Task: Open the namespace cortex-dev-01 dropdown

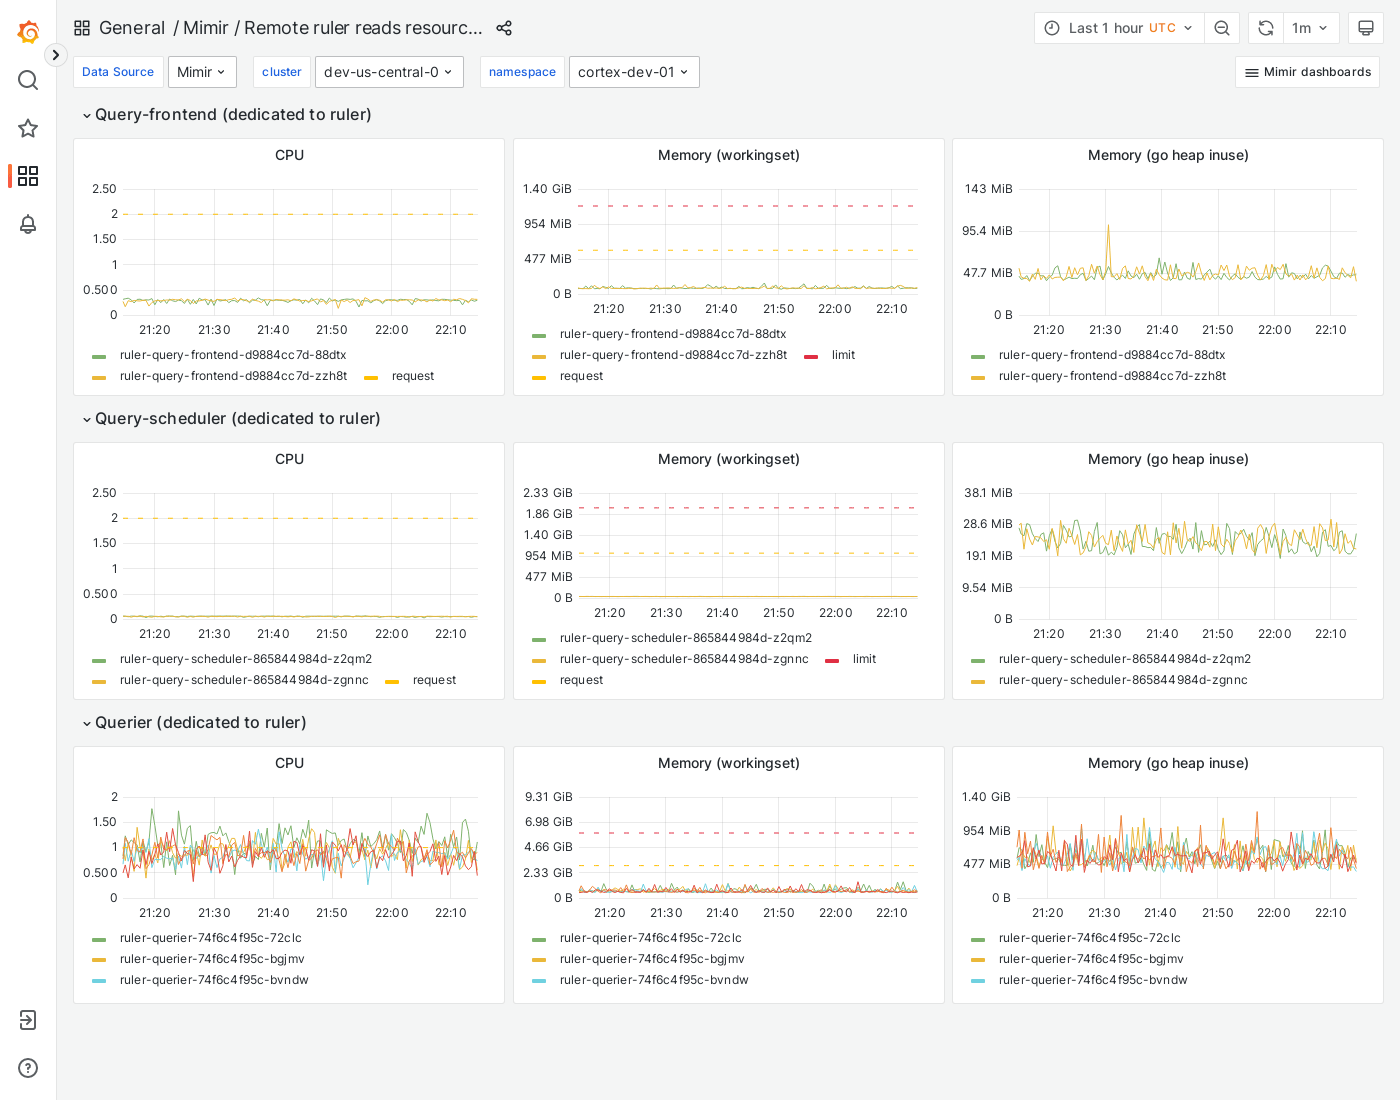Action: 634,72
